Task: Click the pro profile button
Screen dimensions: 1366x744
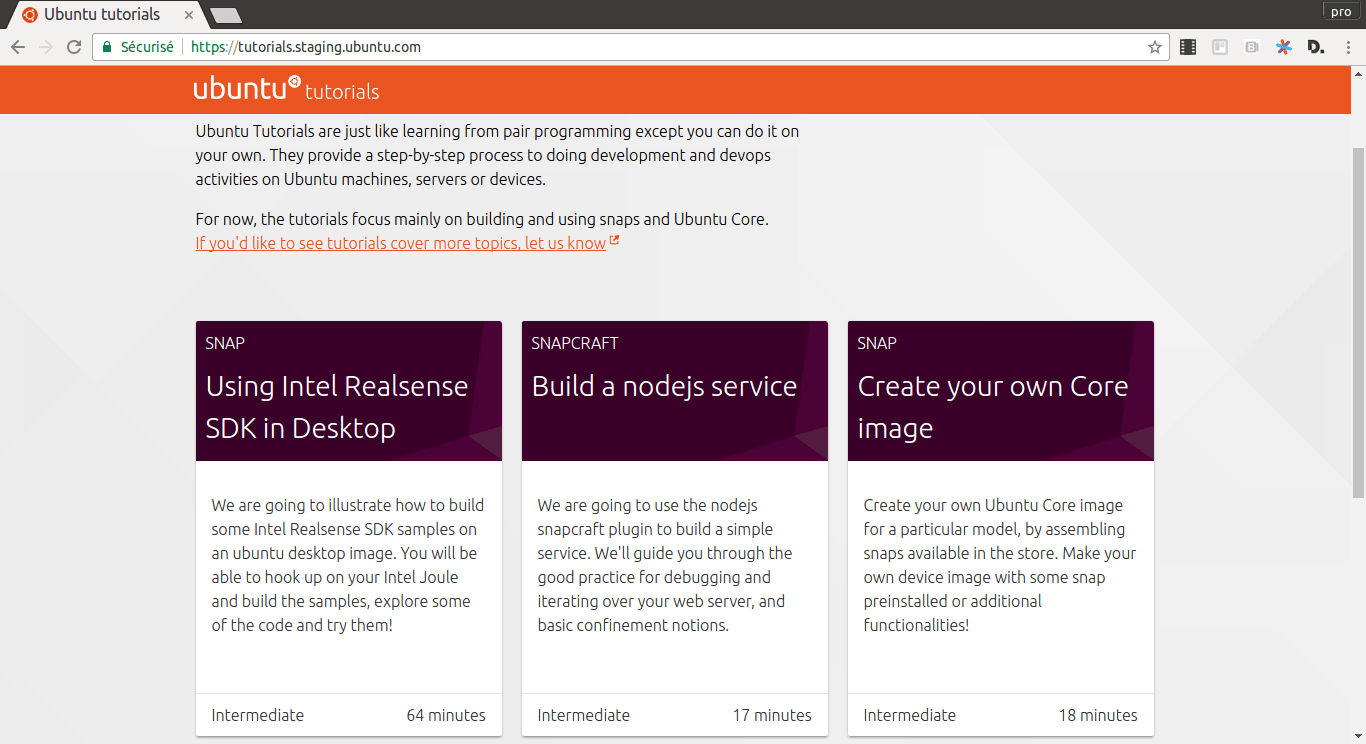Action: 1341,11
